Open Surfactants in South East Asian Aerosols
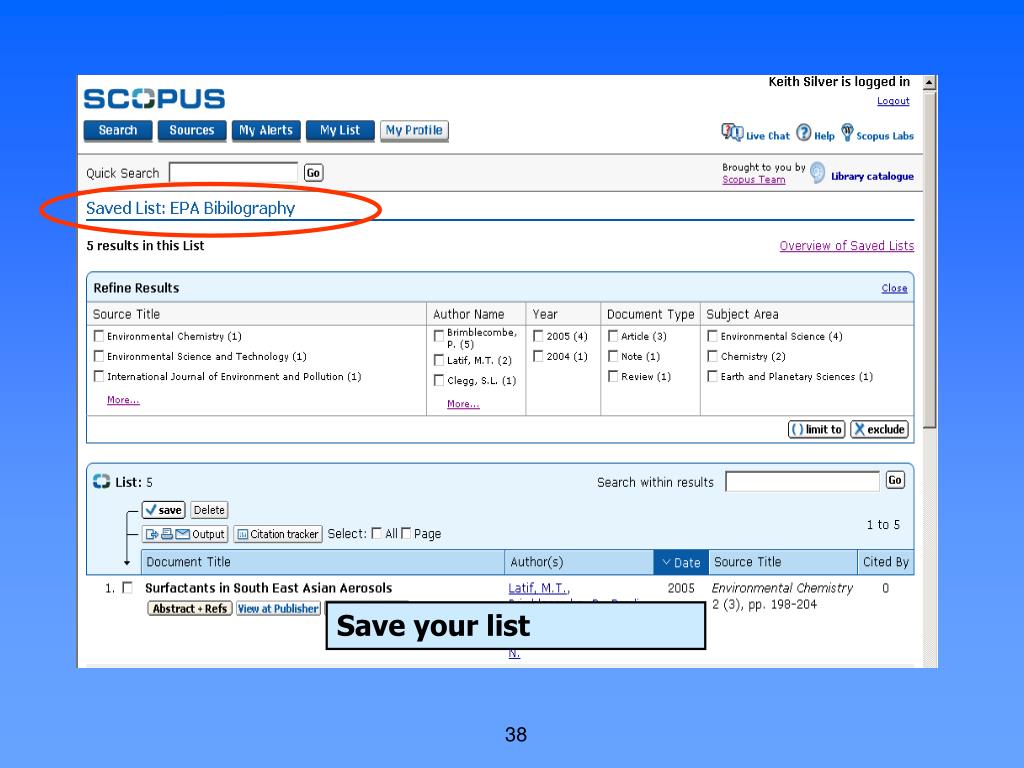This screenshot has height=768, width=1024. coord(268,588)
